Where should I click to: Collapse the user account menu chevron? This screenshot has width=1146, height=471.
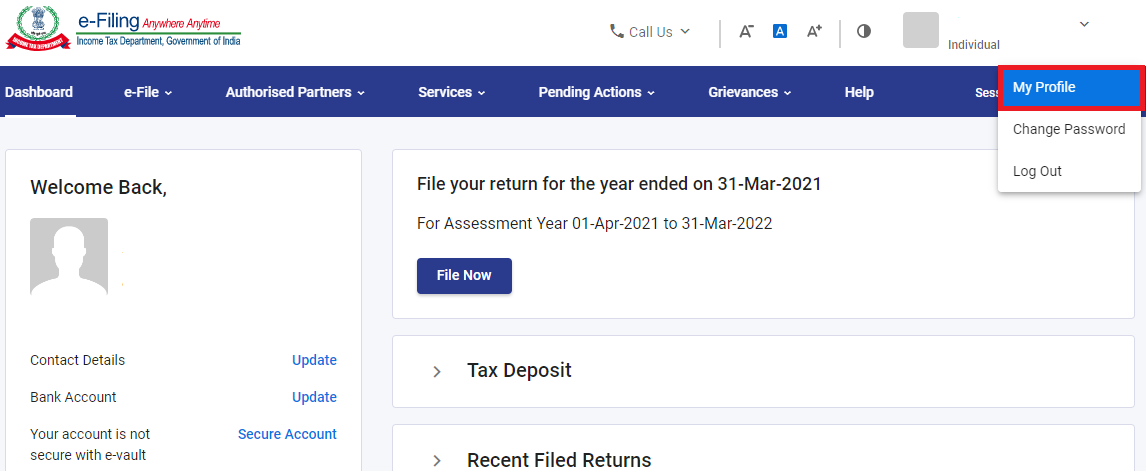(1084, 24)
